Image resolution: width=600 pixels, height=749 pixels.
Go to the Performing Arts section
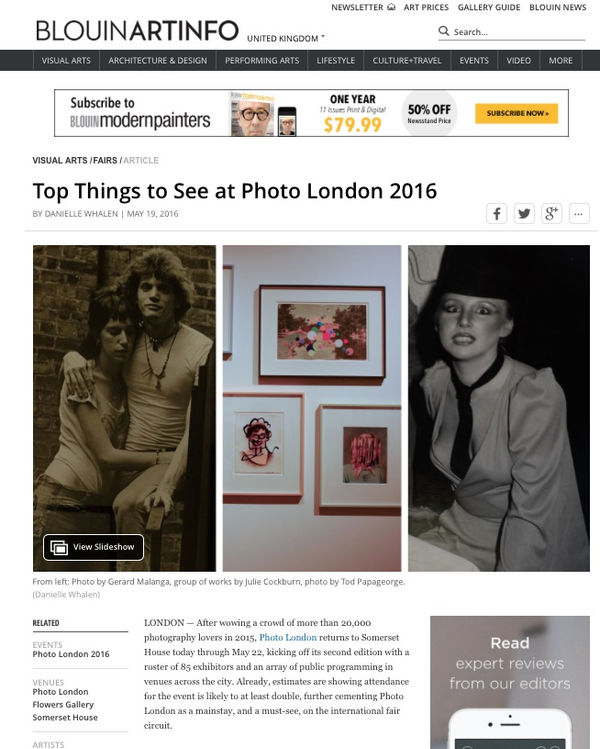262,61
